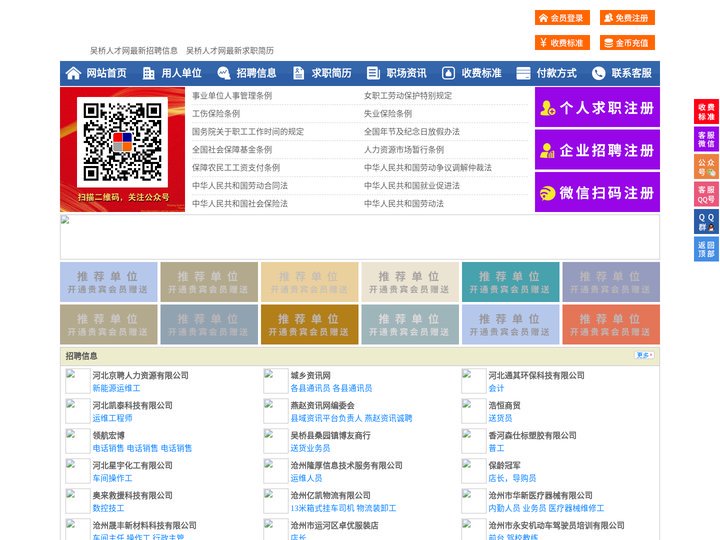Viewport: 720px width, 540px height.
Task: Open 招聘信息 navigation item
Action: [x=256, y=73]
